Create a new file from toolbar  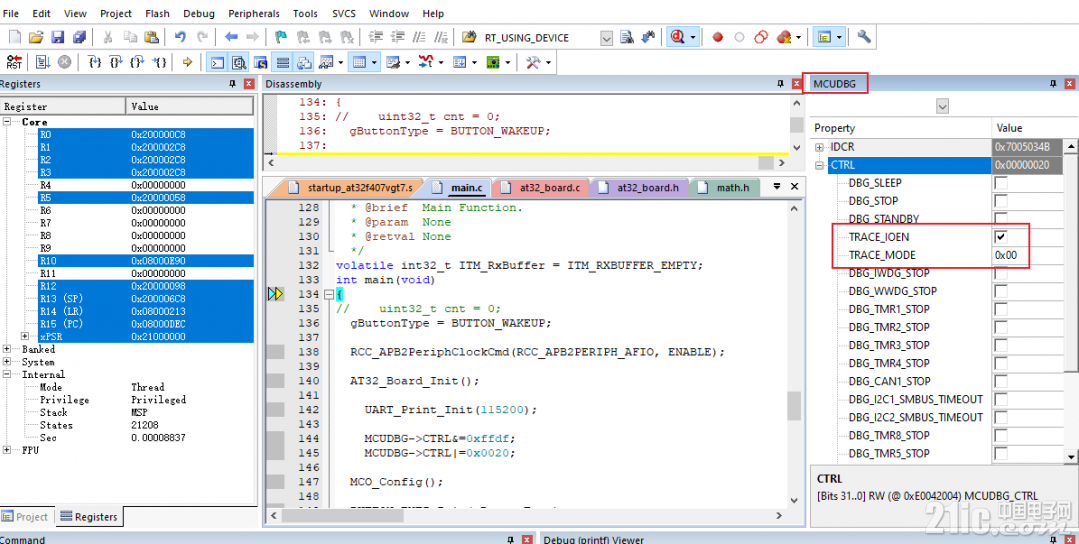14,37
